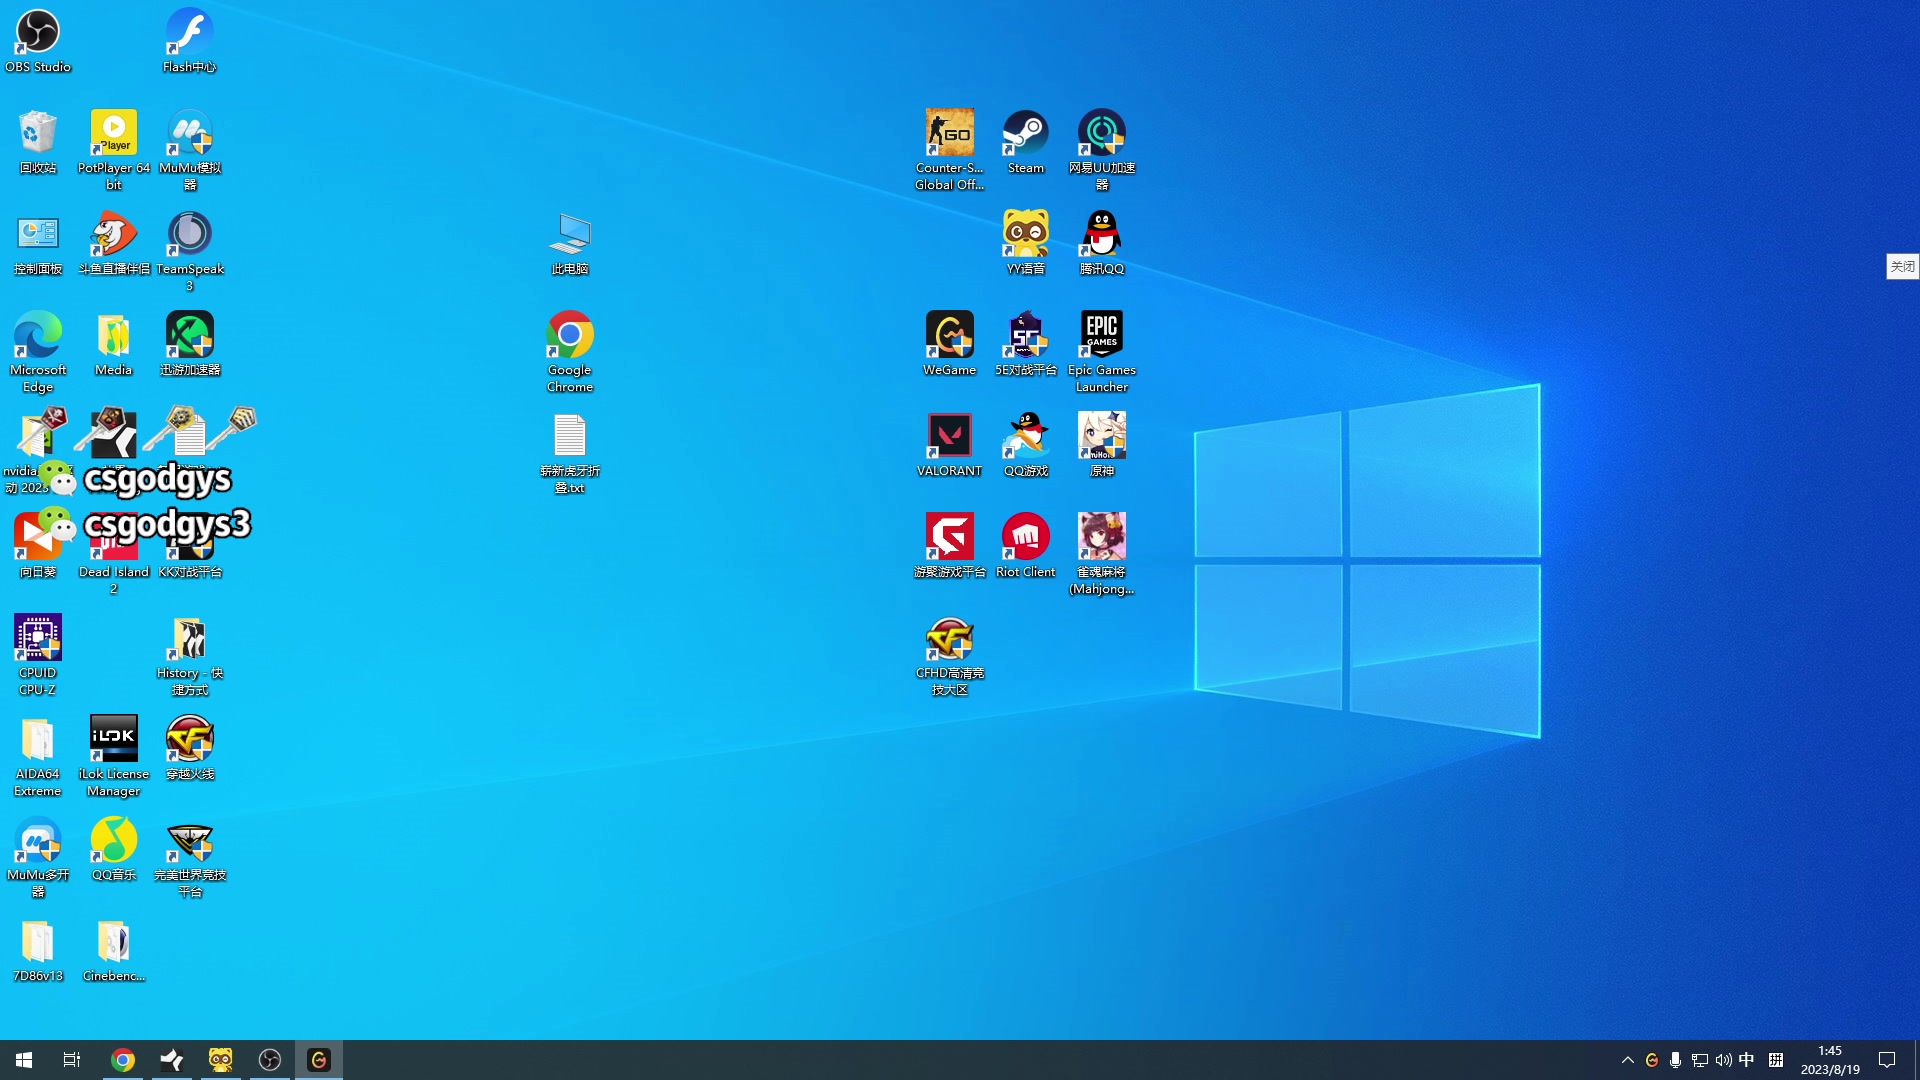Switch to Chrome in the taskbar
1920x1080 pixels.
click(123, 1060)
